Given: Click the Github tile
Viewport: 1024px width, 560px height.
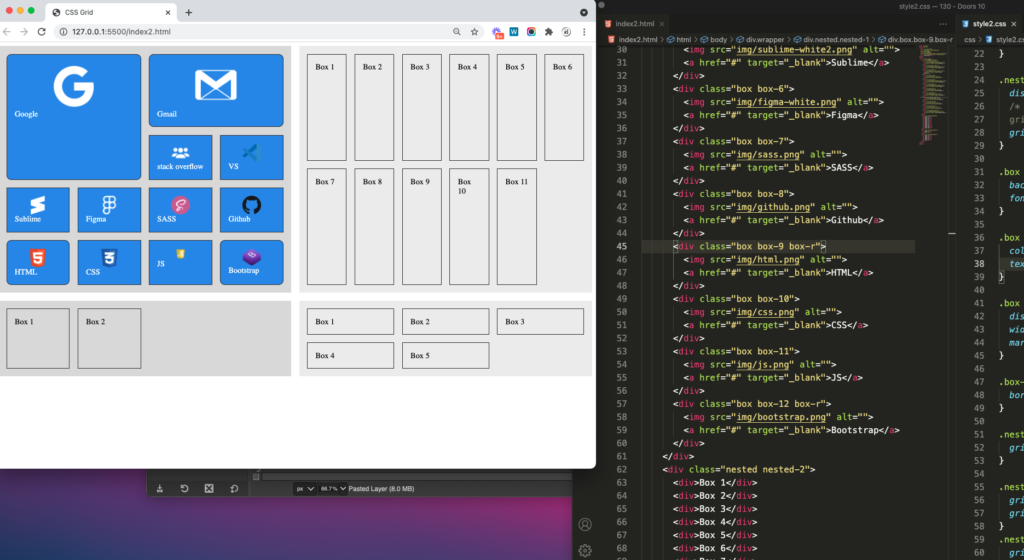Looking at the screenshot, I should 251,210.
